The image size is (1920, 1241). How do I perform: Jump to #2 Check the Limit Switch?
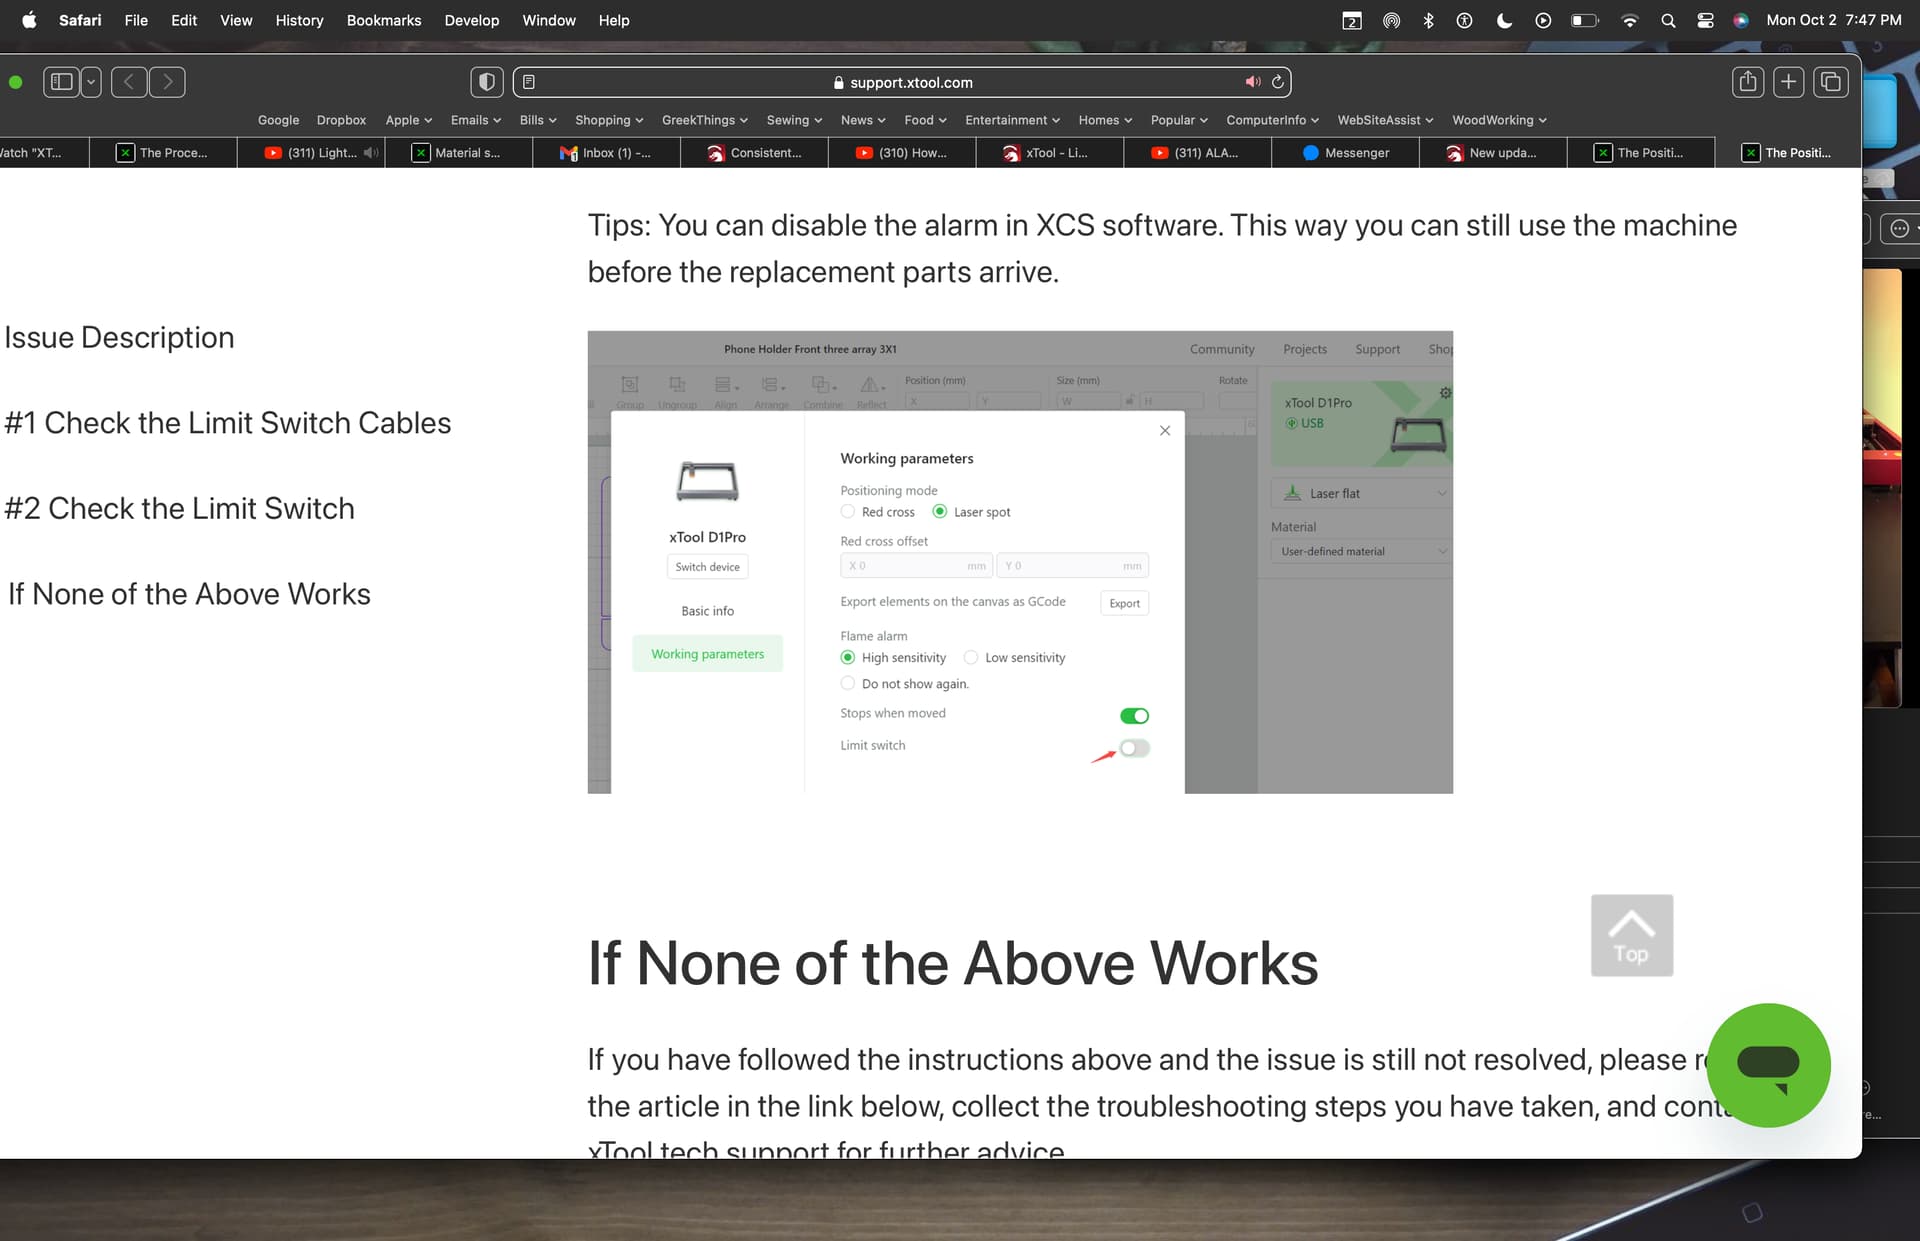(179, 509)
